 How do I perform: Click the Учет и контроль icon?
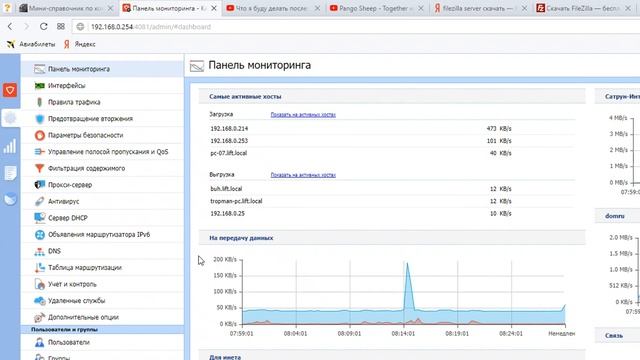[x=40, y=284]
